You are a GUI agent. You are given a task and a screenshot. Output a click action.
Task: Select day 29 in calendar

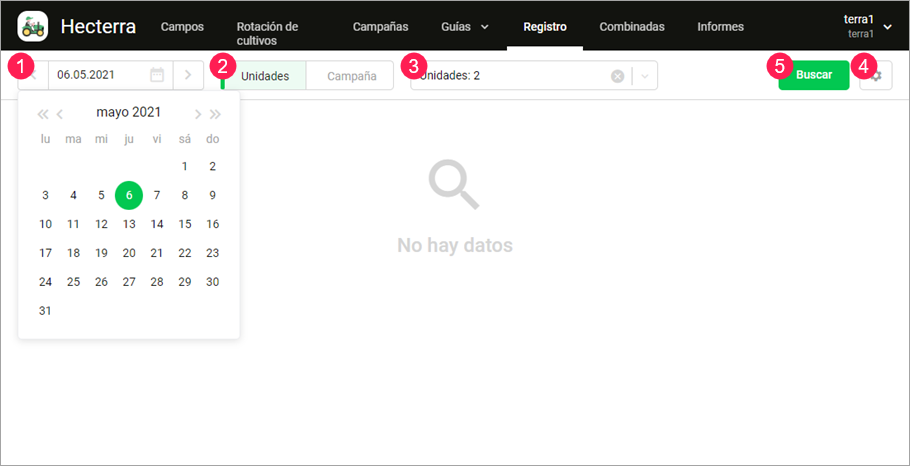185,282
